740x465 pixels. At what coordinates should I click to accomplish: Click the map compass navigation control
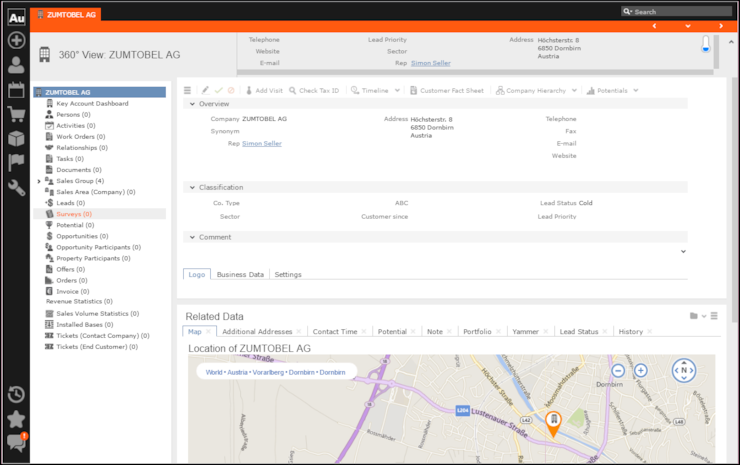point(684,371)
